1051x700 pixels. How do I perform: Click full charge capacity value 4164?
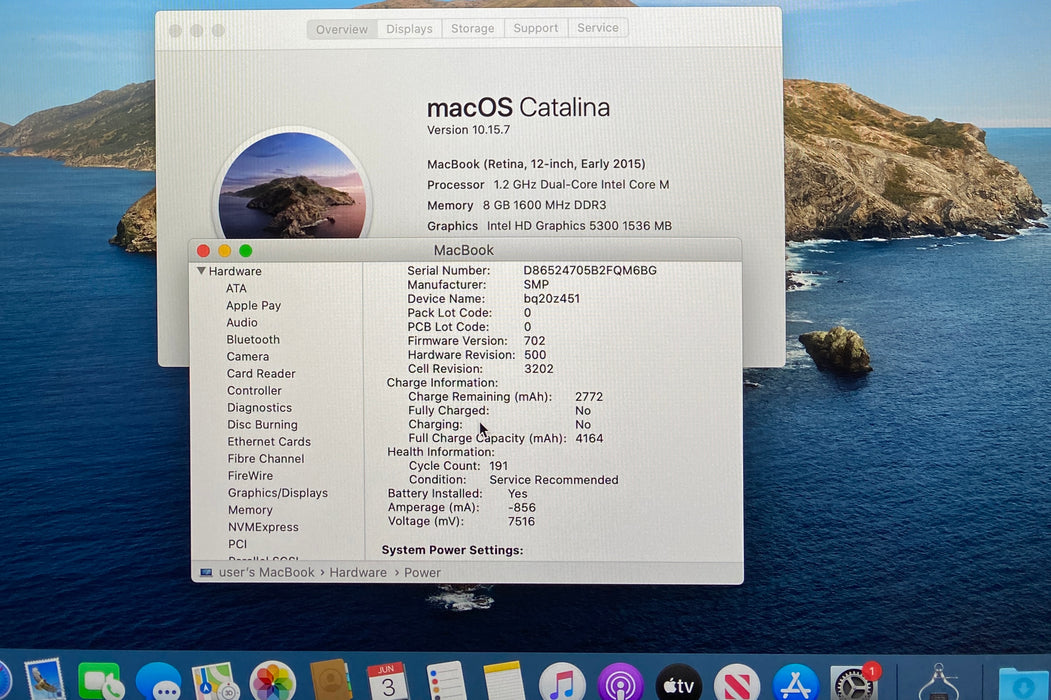(x=589, y=439)
